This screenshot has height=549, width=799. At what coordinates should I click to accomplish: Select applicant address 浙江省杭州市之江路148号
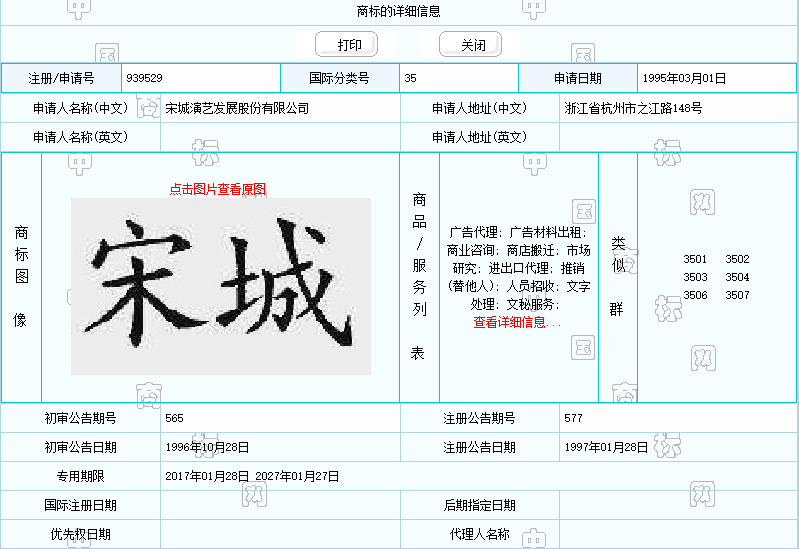click(633, 108)
